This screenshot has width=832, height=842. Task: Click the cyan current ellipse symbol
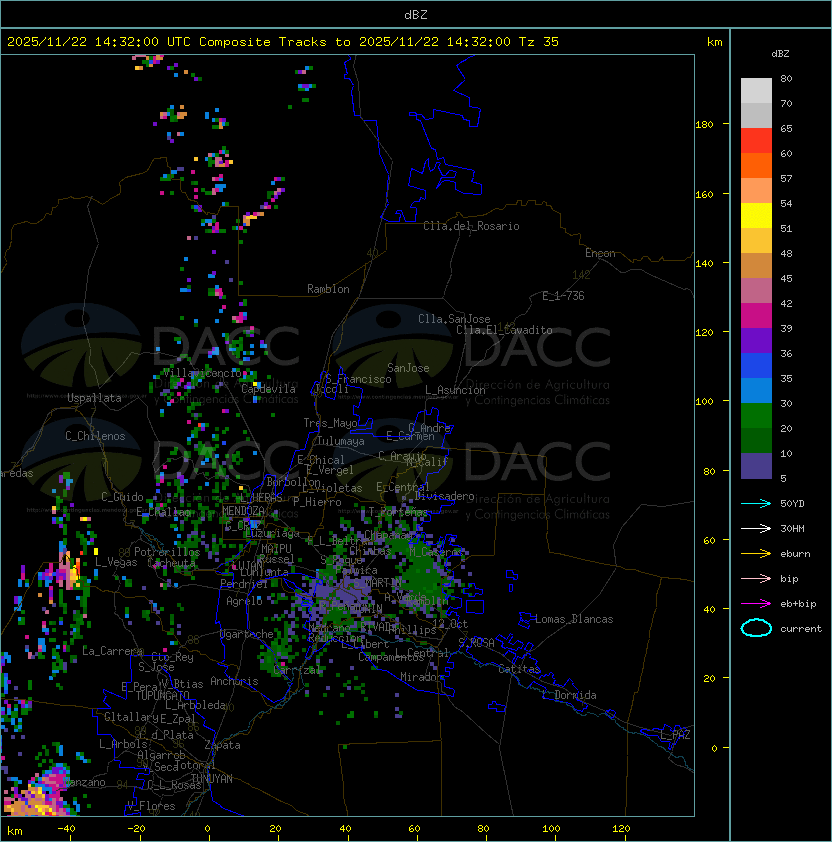(x=756, y=628)
